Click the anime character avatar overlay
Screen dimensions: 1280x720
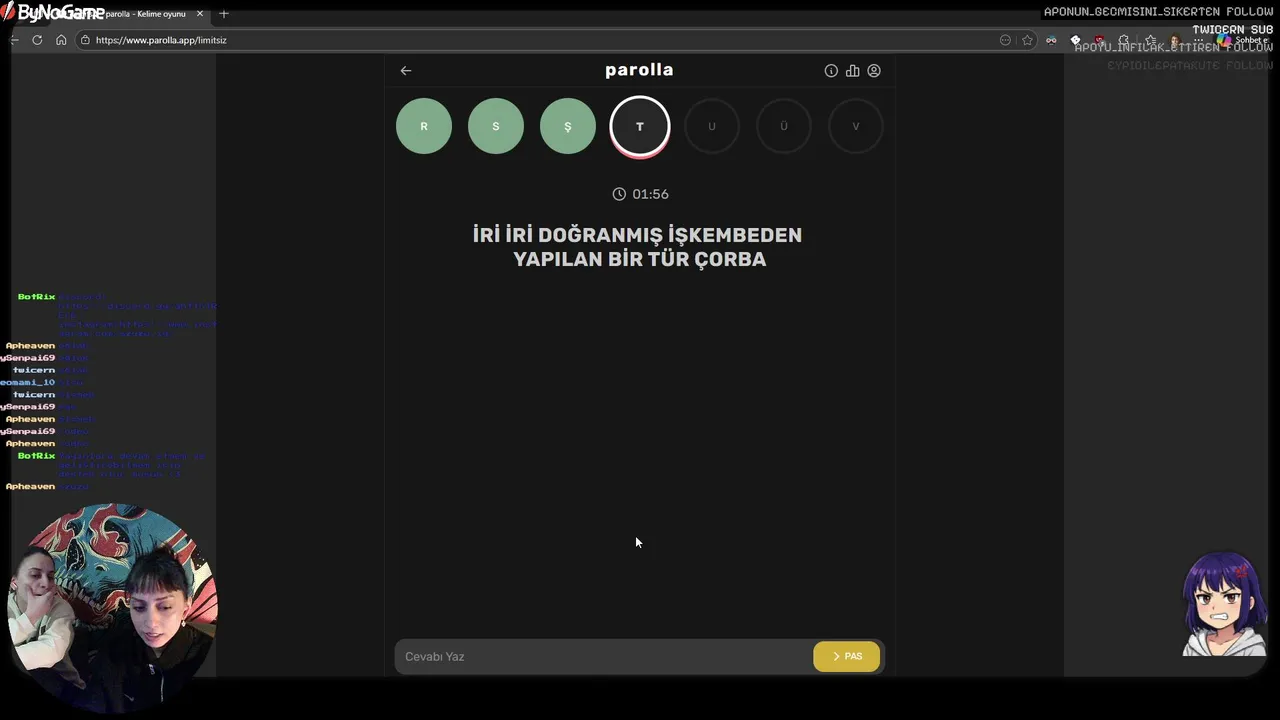(x=1224, y=604)
